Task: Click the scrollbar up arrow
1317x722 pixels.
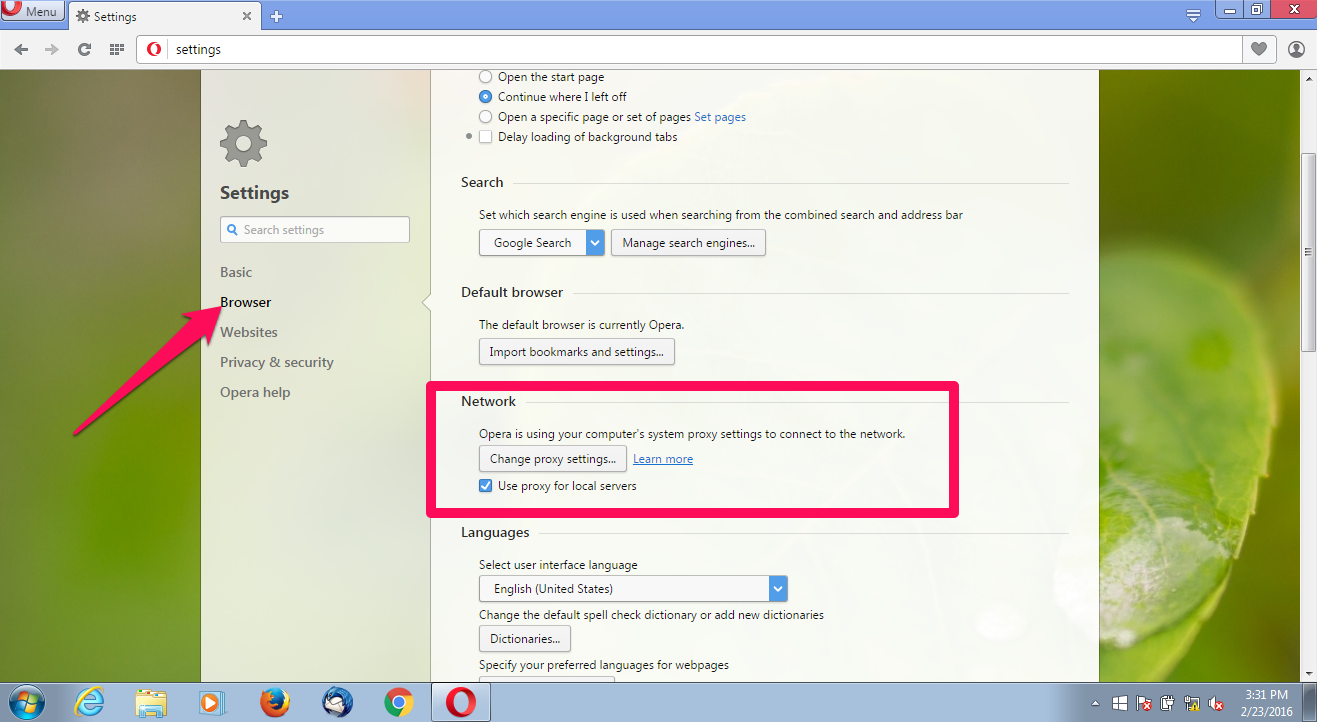Action: tap(1308, 79)
